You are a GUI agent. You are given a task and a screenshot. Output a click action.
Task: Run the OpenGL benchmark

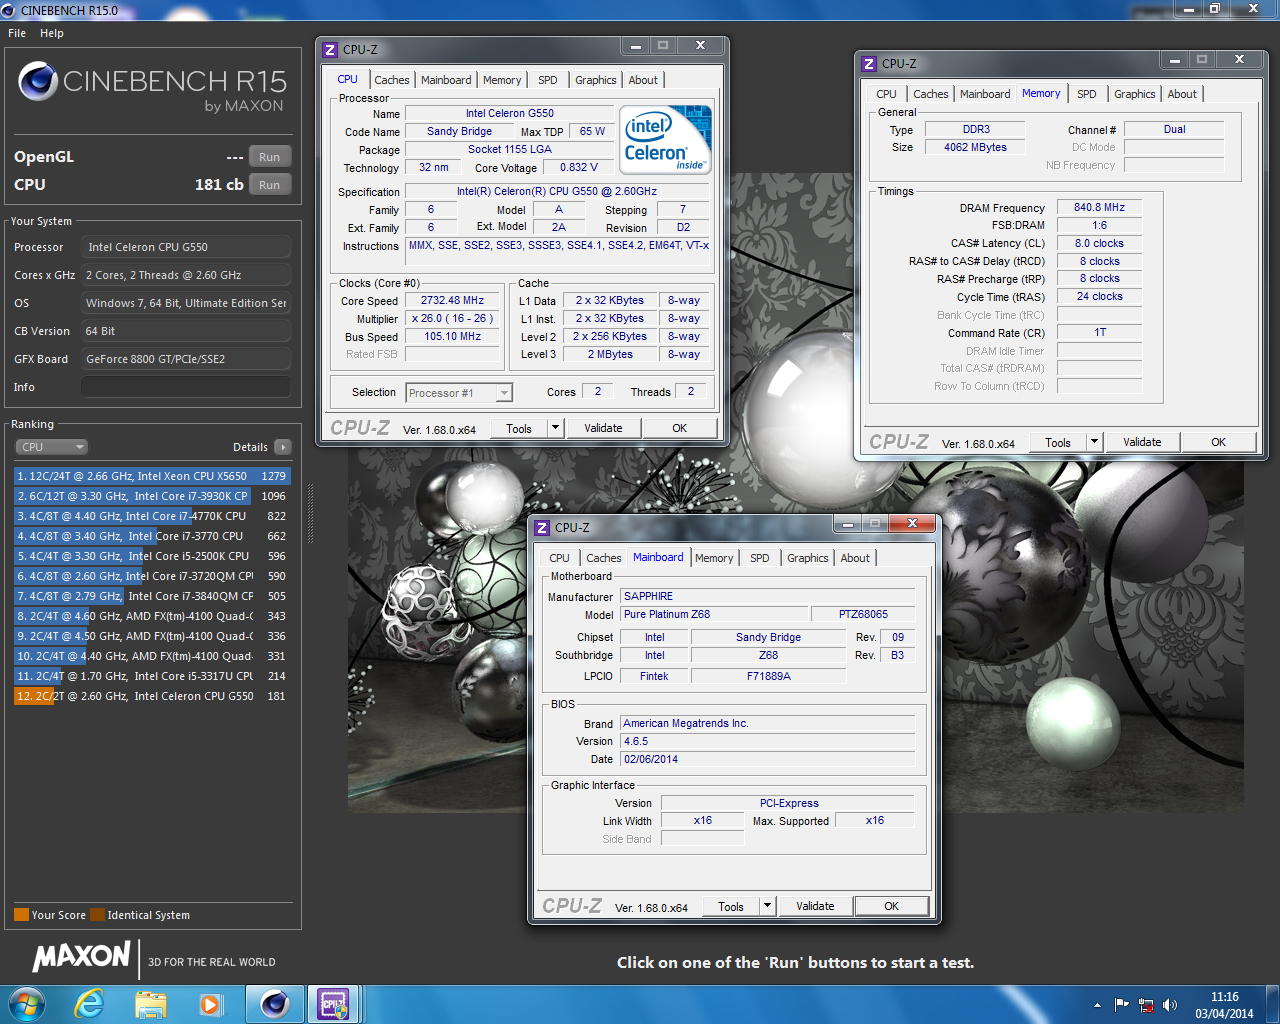pyautogui.click(x=270, y=157)
